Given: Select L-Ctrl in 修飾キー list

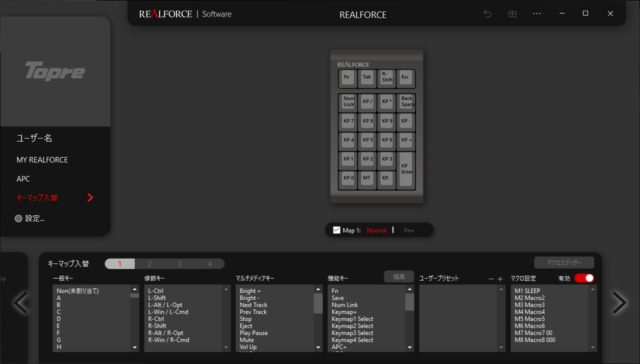Looking at the screenshot, I should [x=156, y=291].
